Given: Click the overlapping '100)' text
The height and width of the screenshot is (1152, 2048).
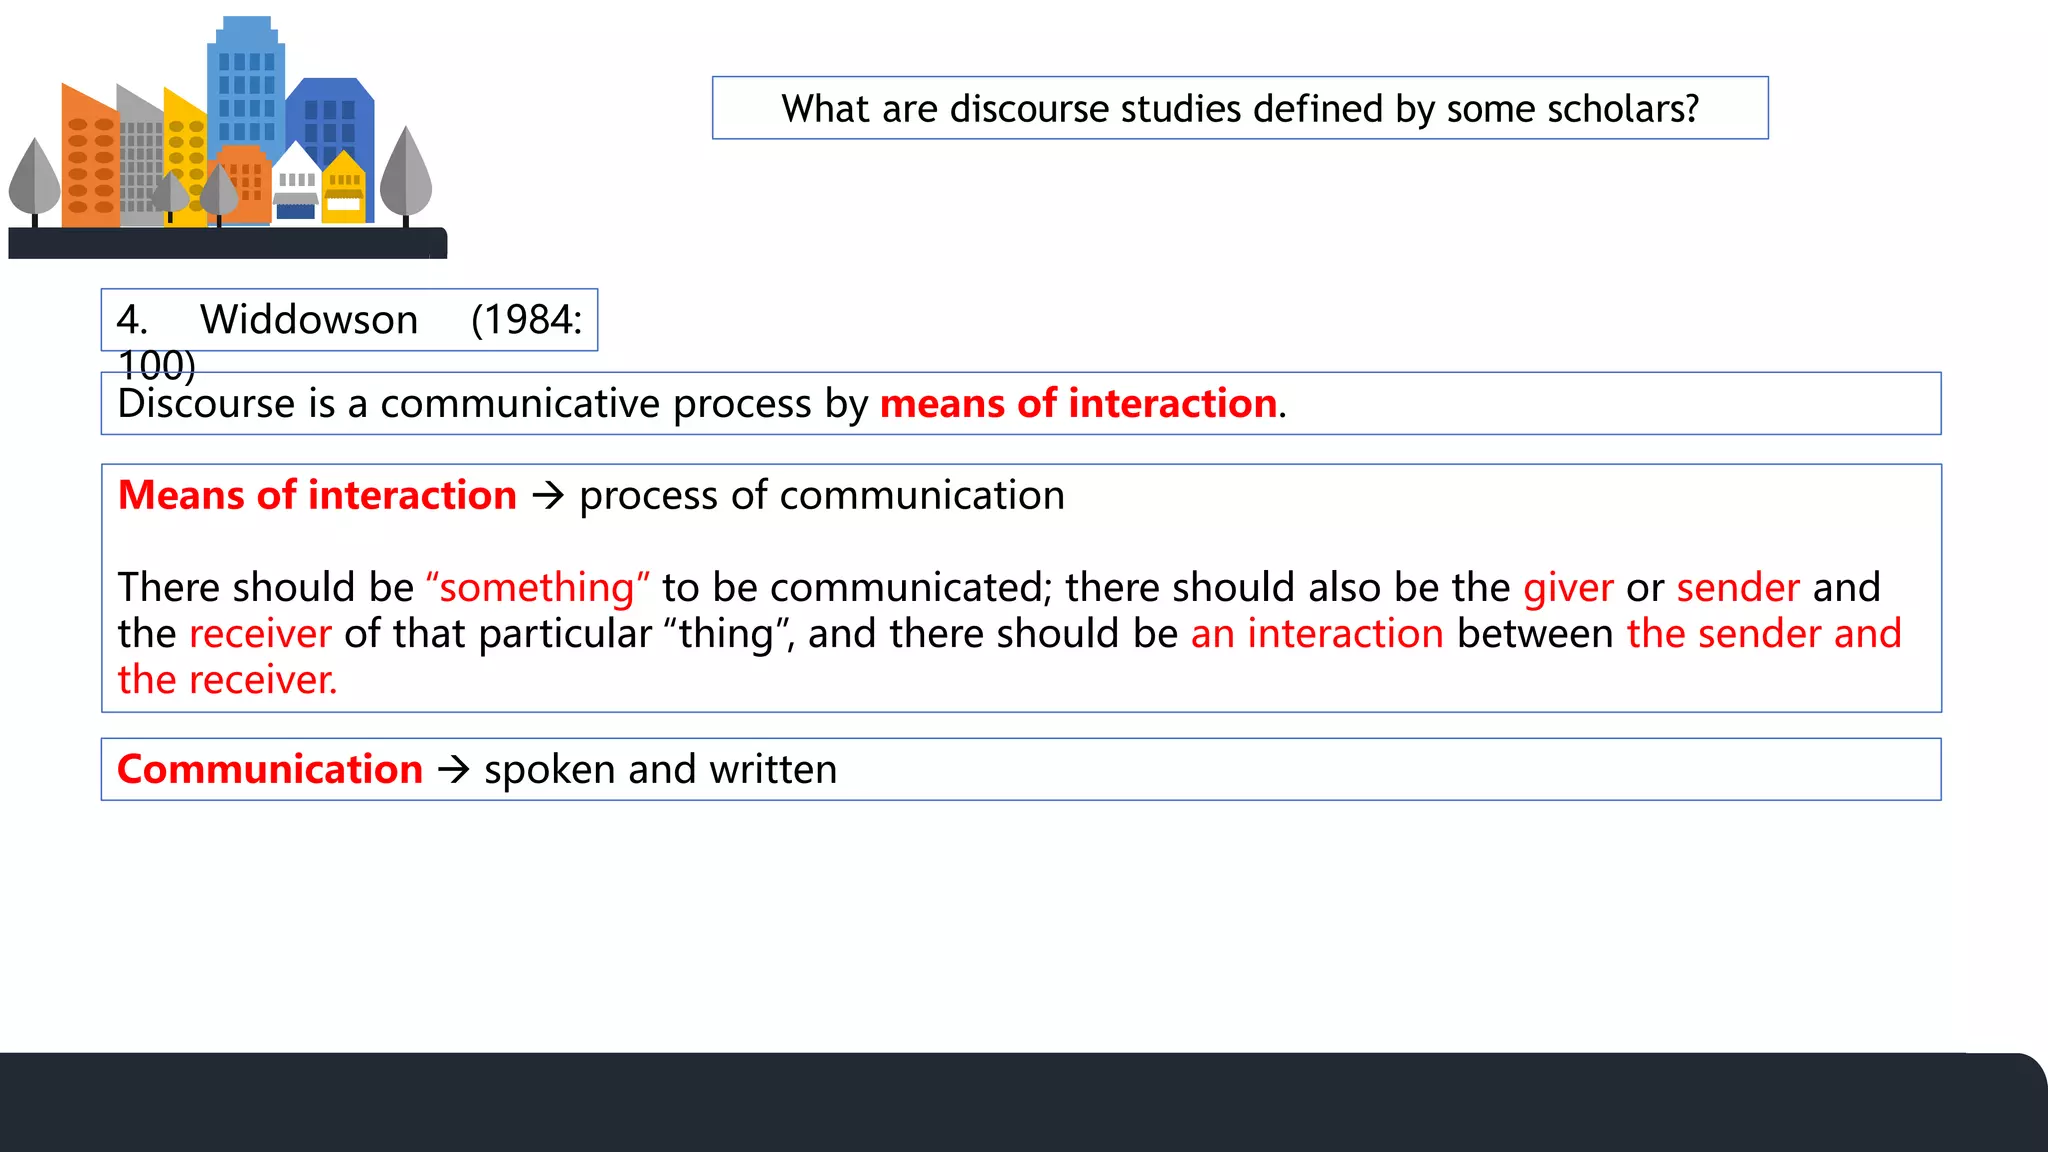Looking at the screenshot, I should point(156,364).
